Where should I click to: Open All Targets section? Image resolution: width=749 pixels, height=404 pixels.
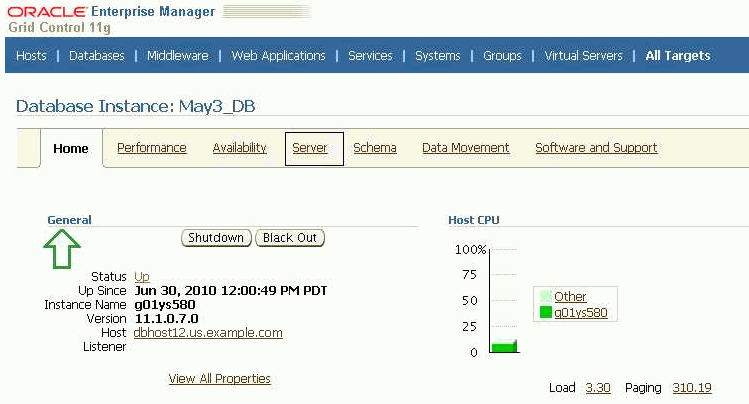pos(678,56)
